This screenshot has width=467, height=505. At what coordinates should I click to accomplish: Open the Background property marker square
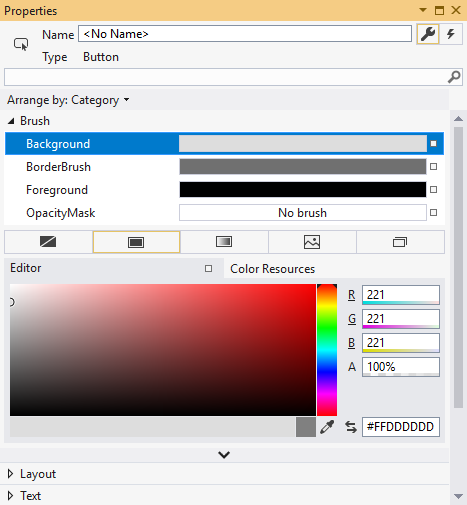[x=433, y=144]
